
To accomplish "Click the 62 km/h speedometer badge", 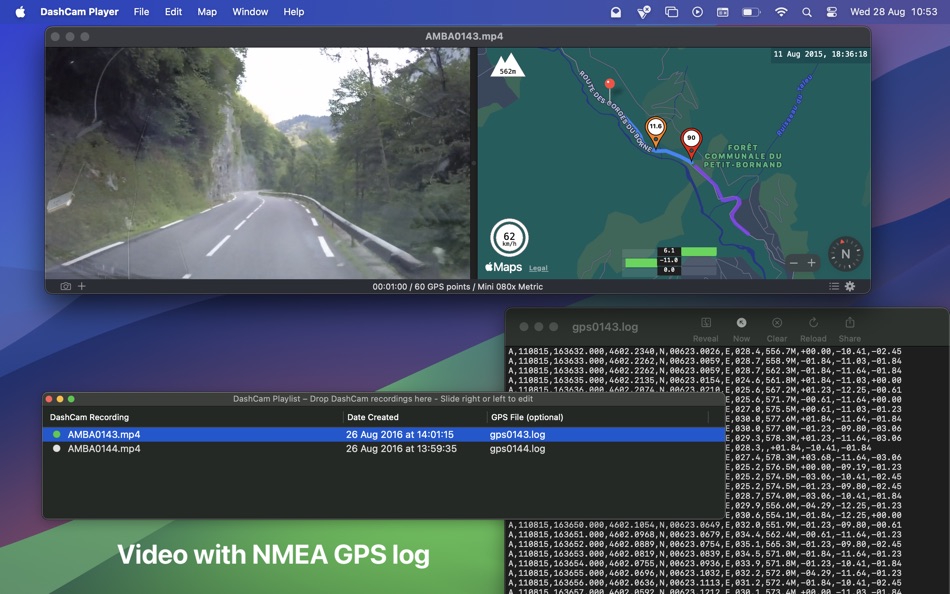I will 509,238.
